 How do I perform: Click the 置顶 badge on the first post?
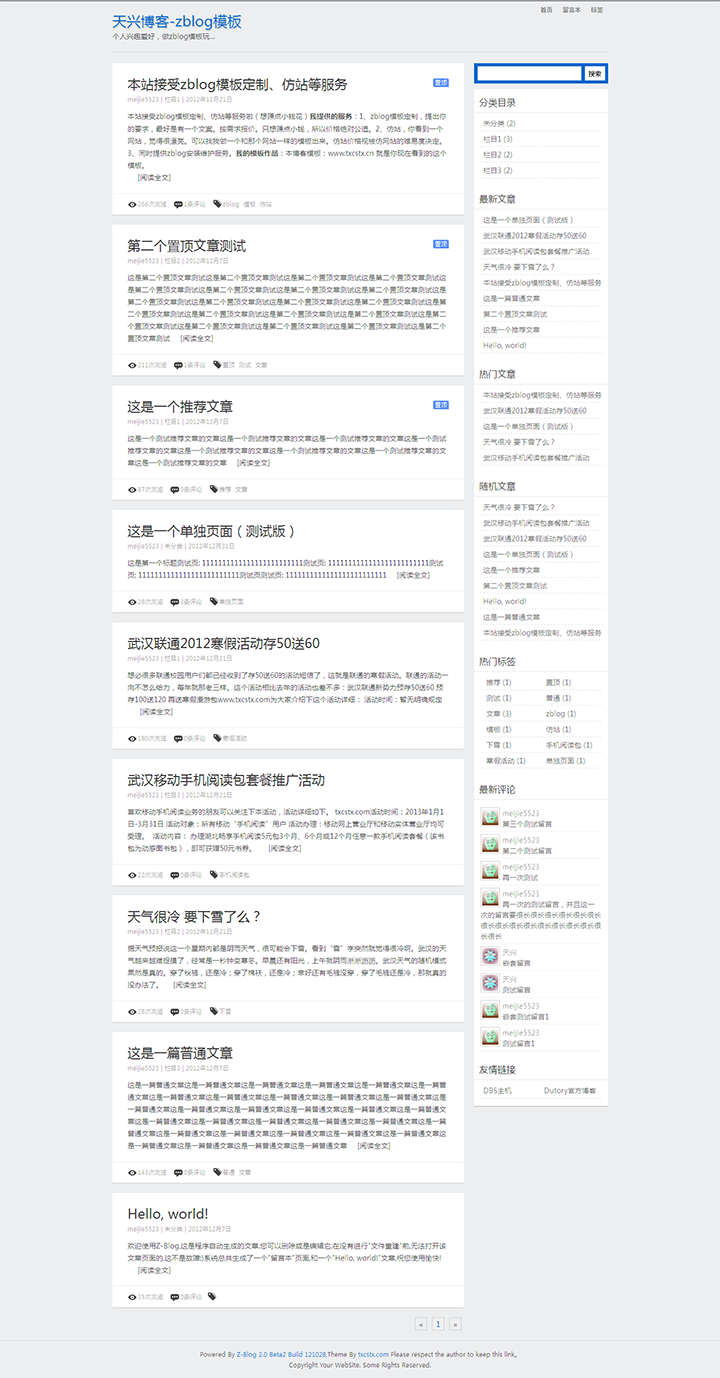point(441,83)
